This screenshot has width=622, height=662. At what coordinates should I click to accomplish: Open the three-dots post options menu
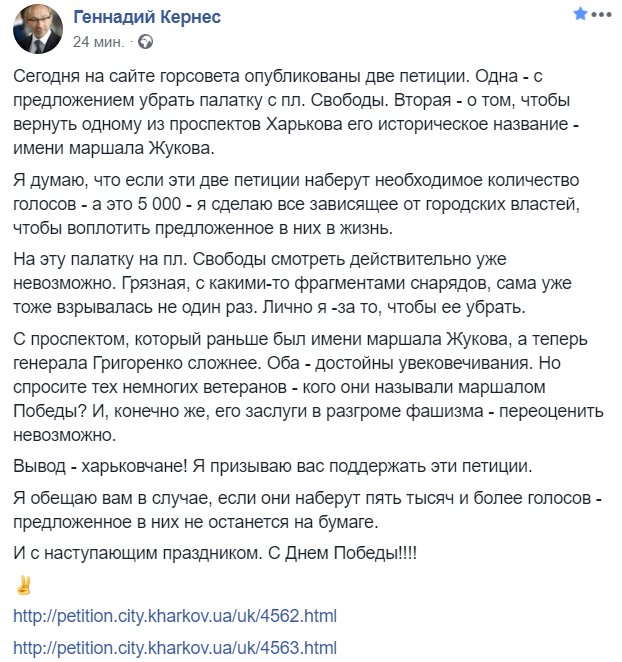pyautogui.click(x=602, y=17)
